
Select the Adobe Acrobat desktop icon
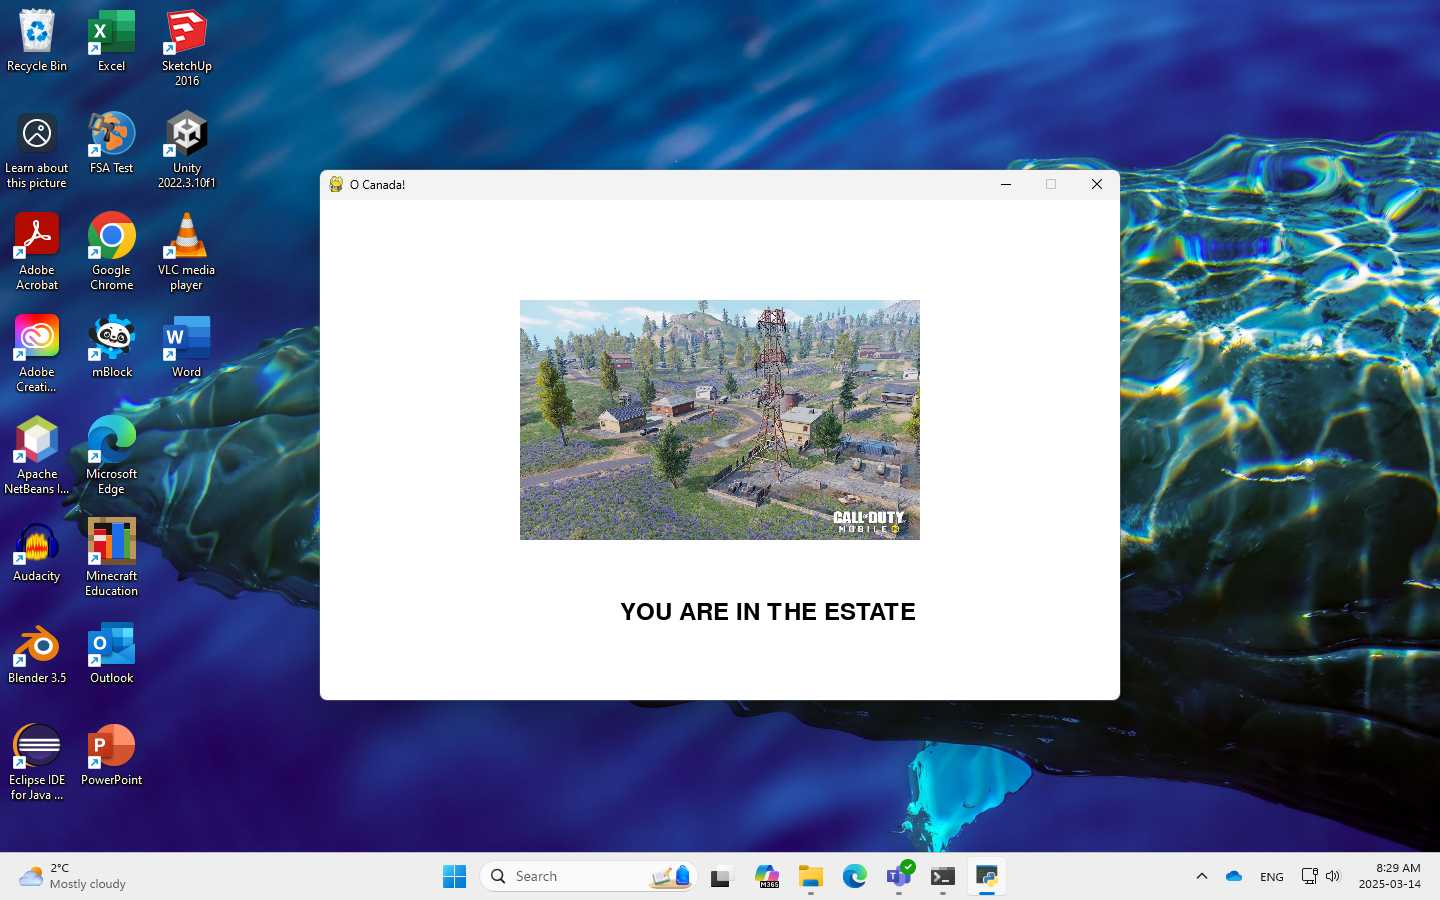tap(37, 252)
